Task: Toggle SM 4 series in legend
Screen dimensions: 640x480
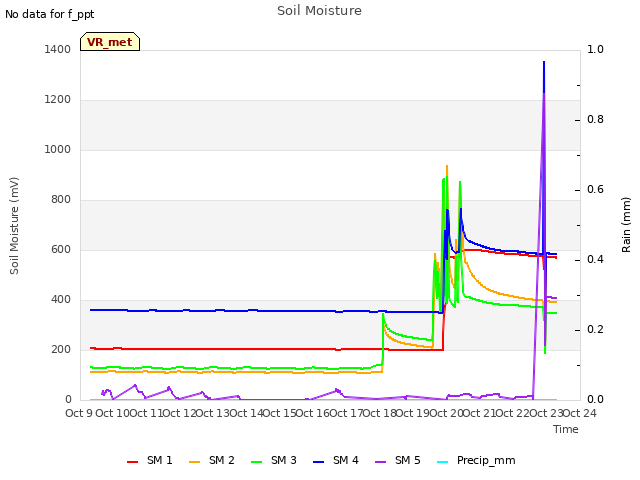Action: [x=336, y=460]
